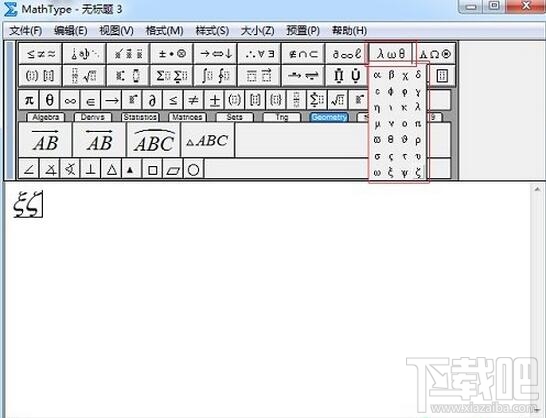Insert square root template from small bar
This screenshot has width=546, height=418.
click(x=337, y=100)
